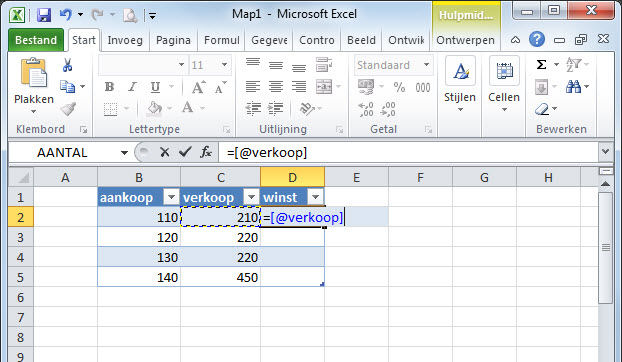Decrease decimal places
This screenshot has height=362, width=622.
pyautogui.click(x=388, y=109)
